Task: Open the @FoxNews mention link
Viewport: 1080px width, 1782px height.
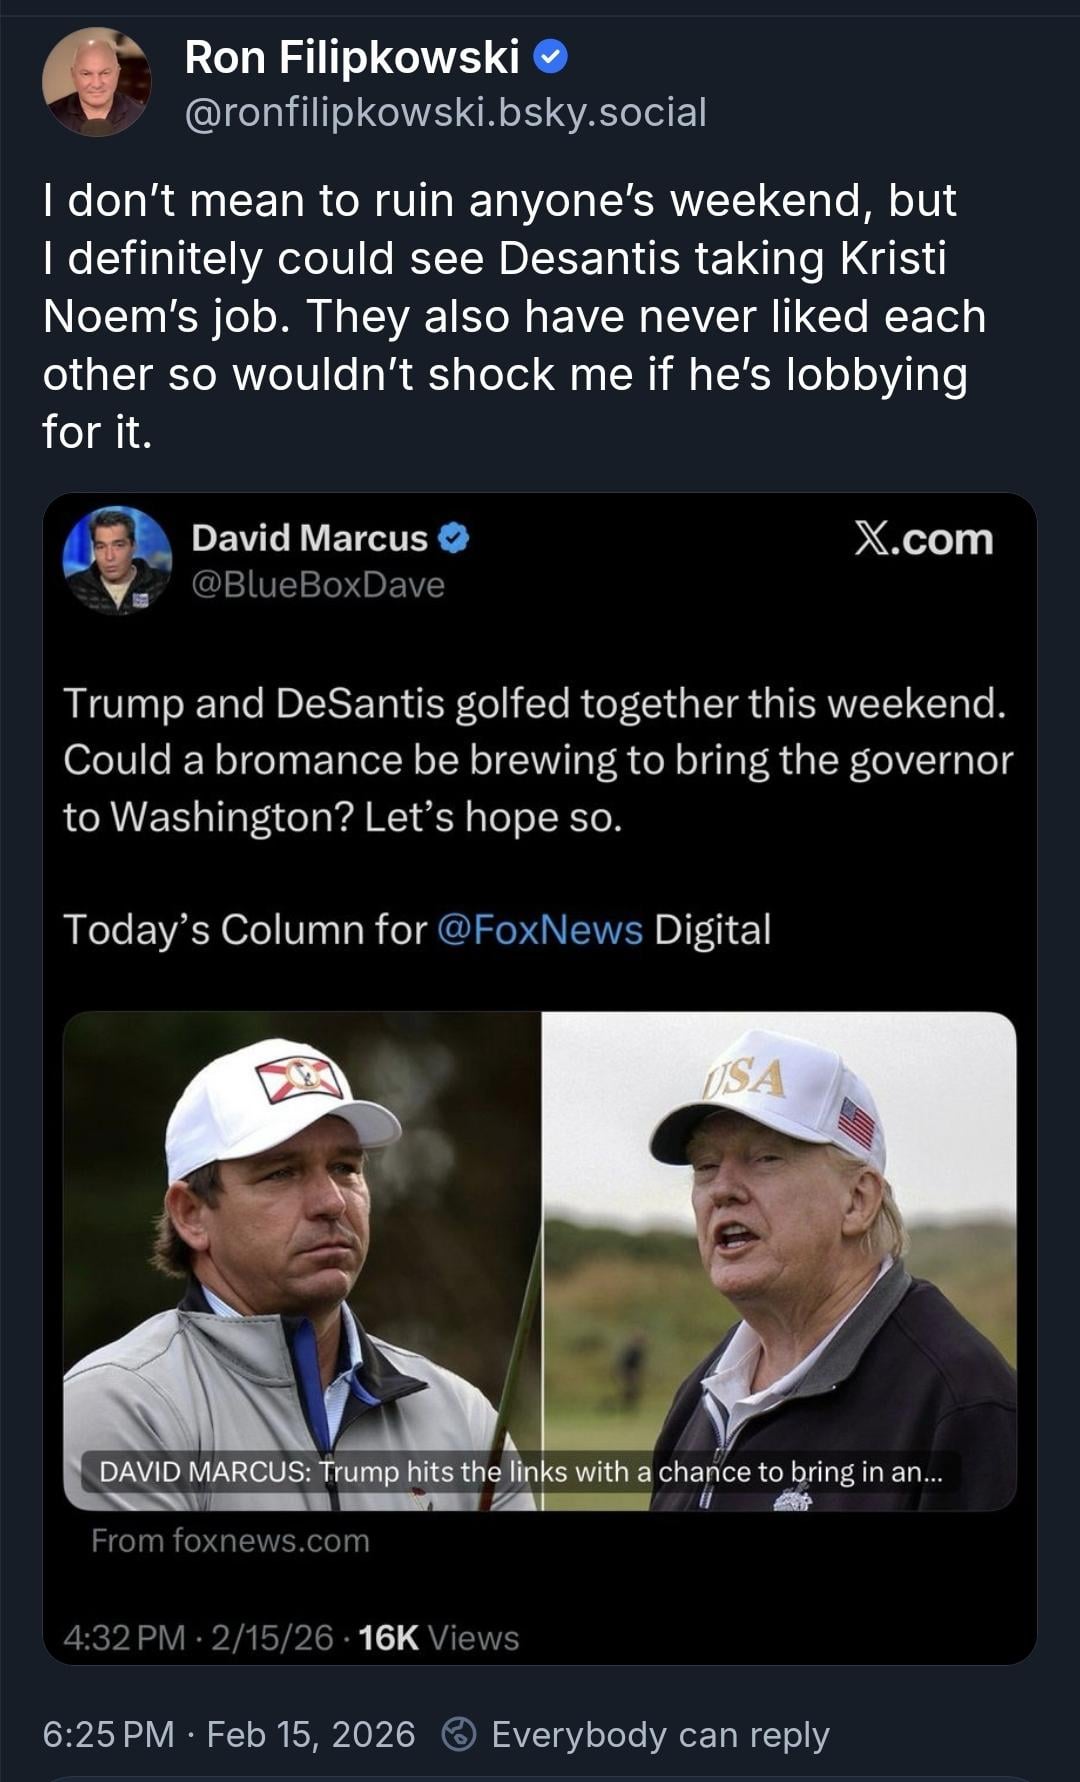Action: [x=540, y=930]
